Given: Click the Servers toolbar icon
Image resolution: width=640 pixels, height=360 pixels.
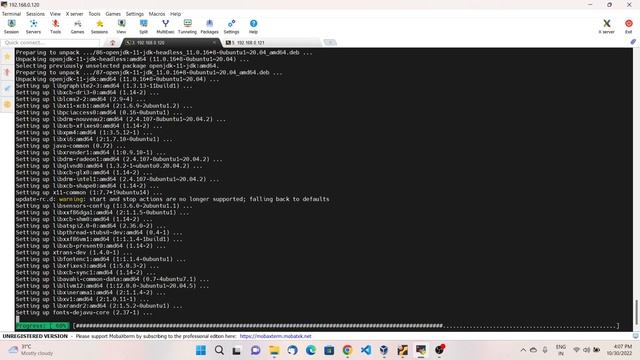Looking at the screenshot, I should tap(33, 27).
